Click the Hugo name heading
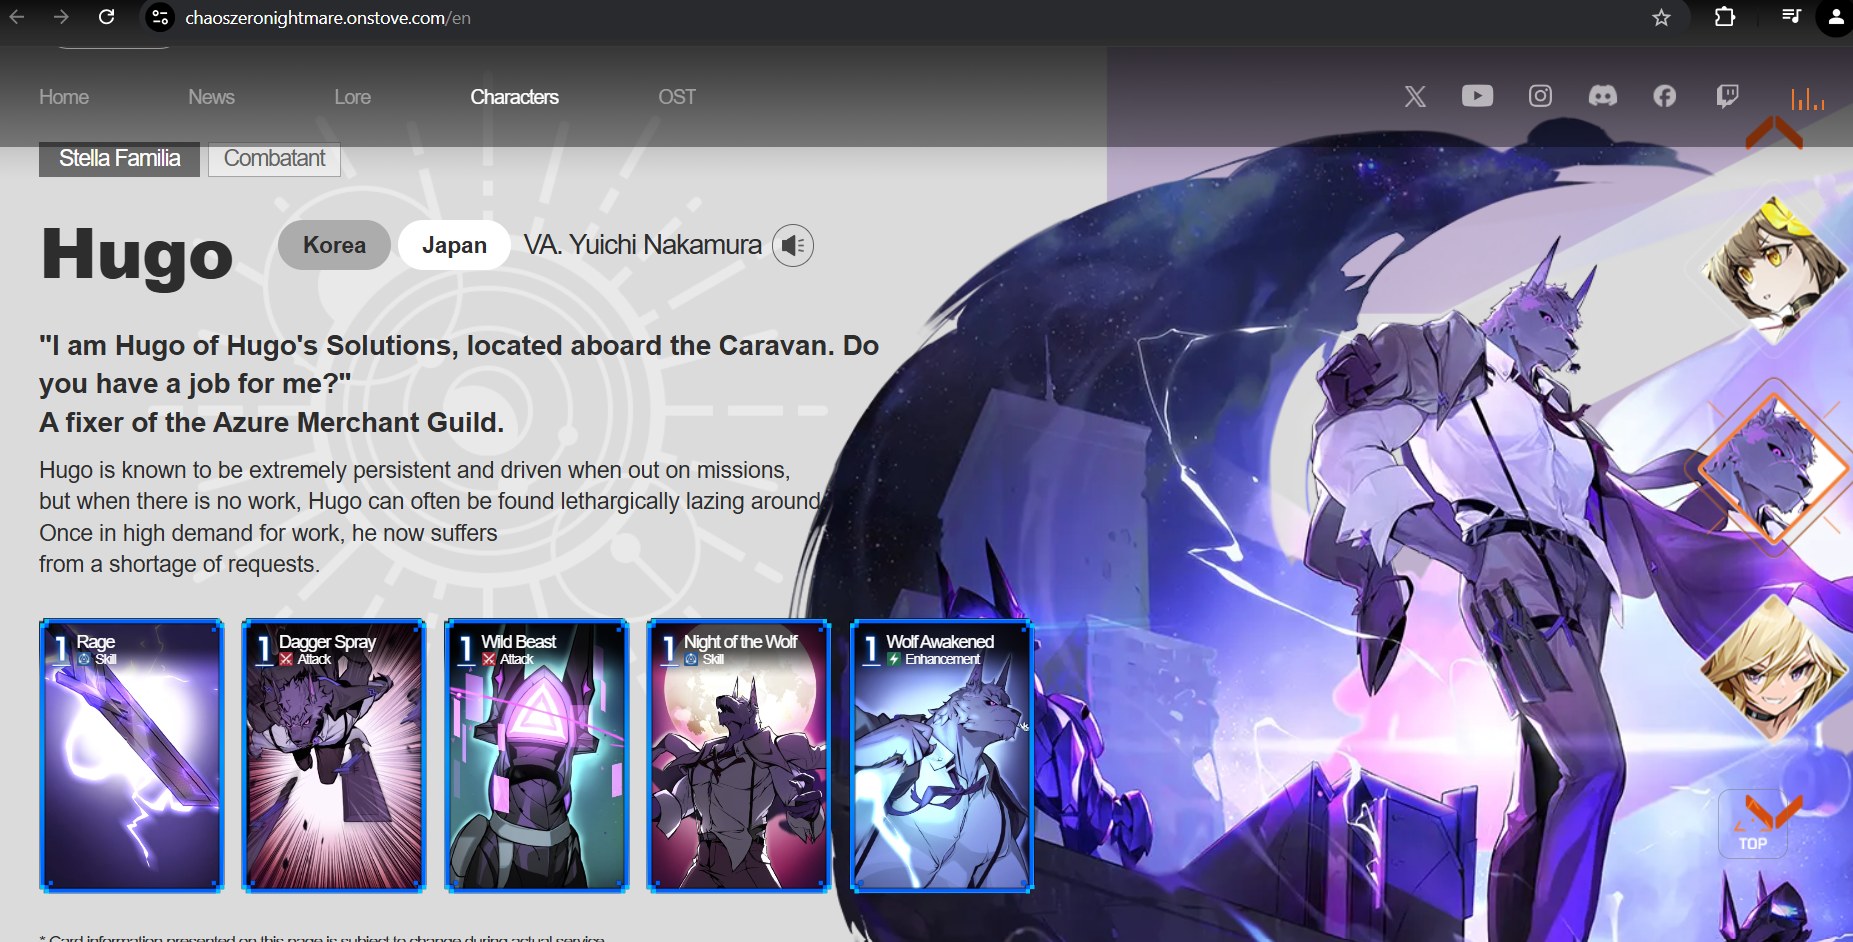The image size is (1853, 942). pyautogui.click(x=137, y=256)
